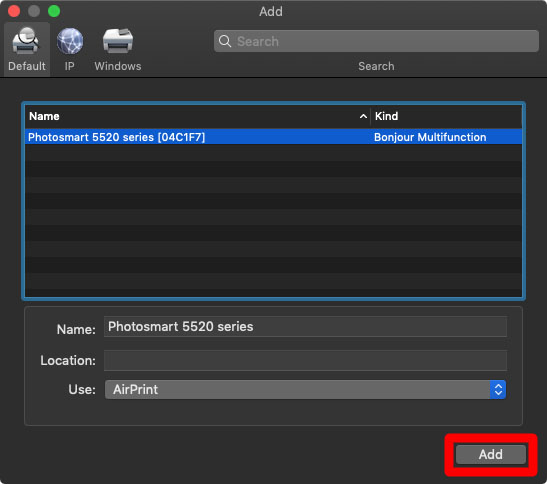Viewport: 547px width, 484px height.
Task: Click the green zoom window button
Action: pos(54,11)
